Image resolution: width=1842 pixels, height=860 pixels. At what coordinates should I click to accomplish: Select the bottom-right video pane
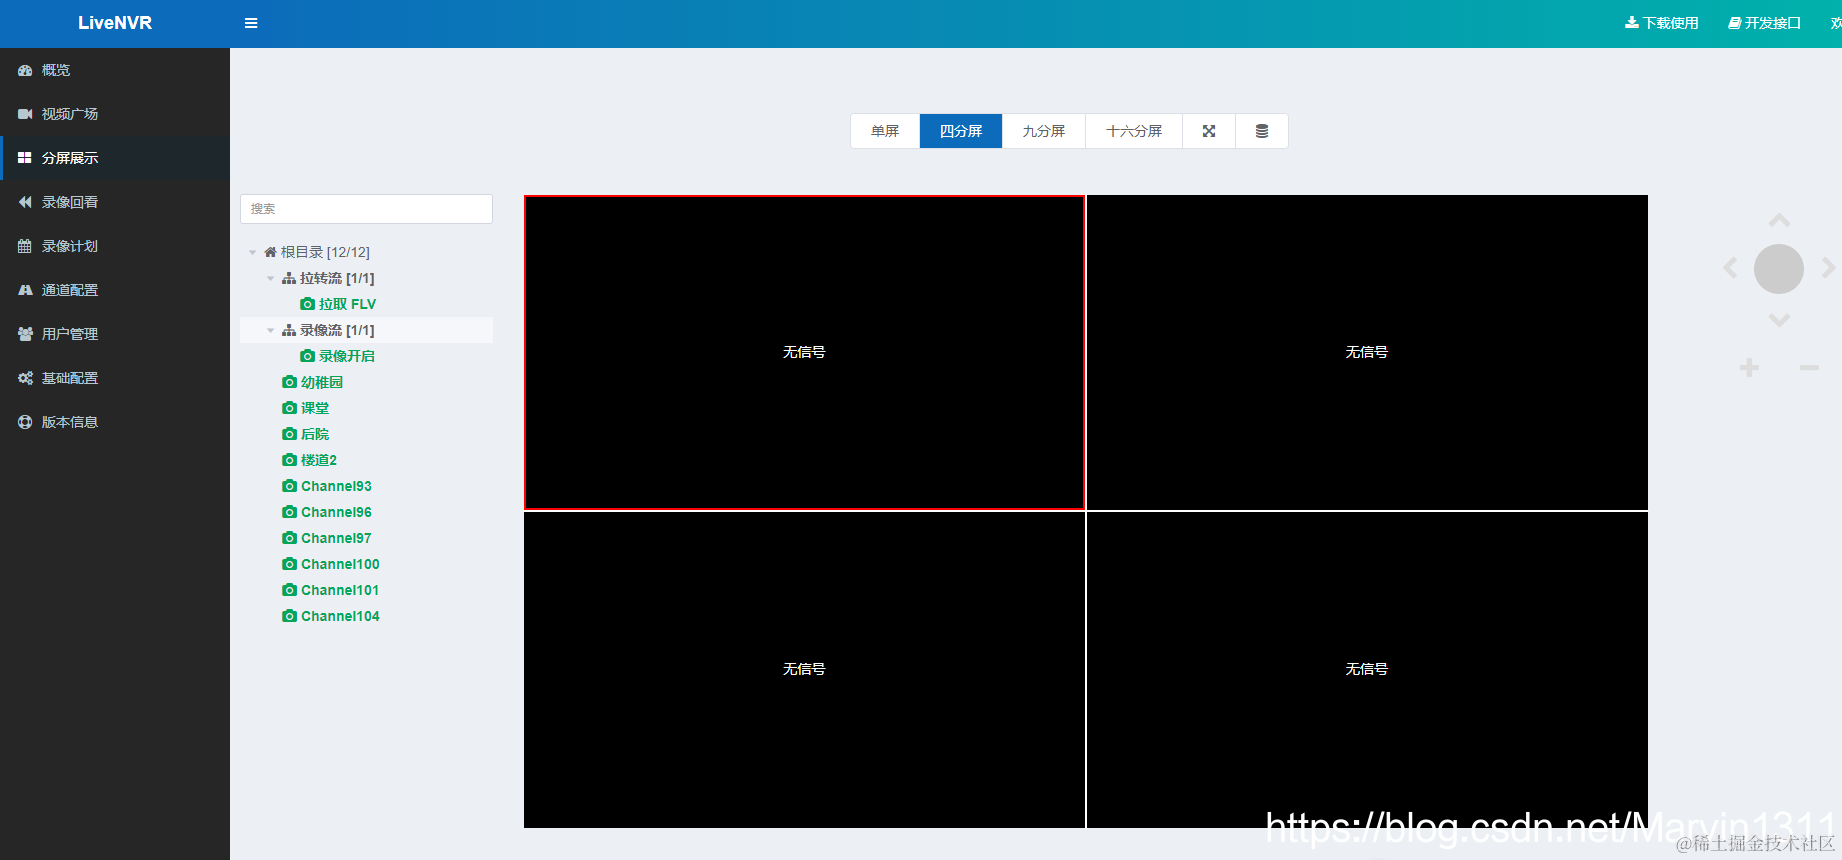point(1367,669)
